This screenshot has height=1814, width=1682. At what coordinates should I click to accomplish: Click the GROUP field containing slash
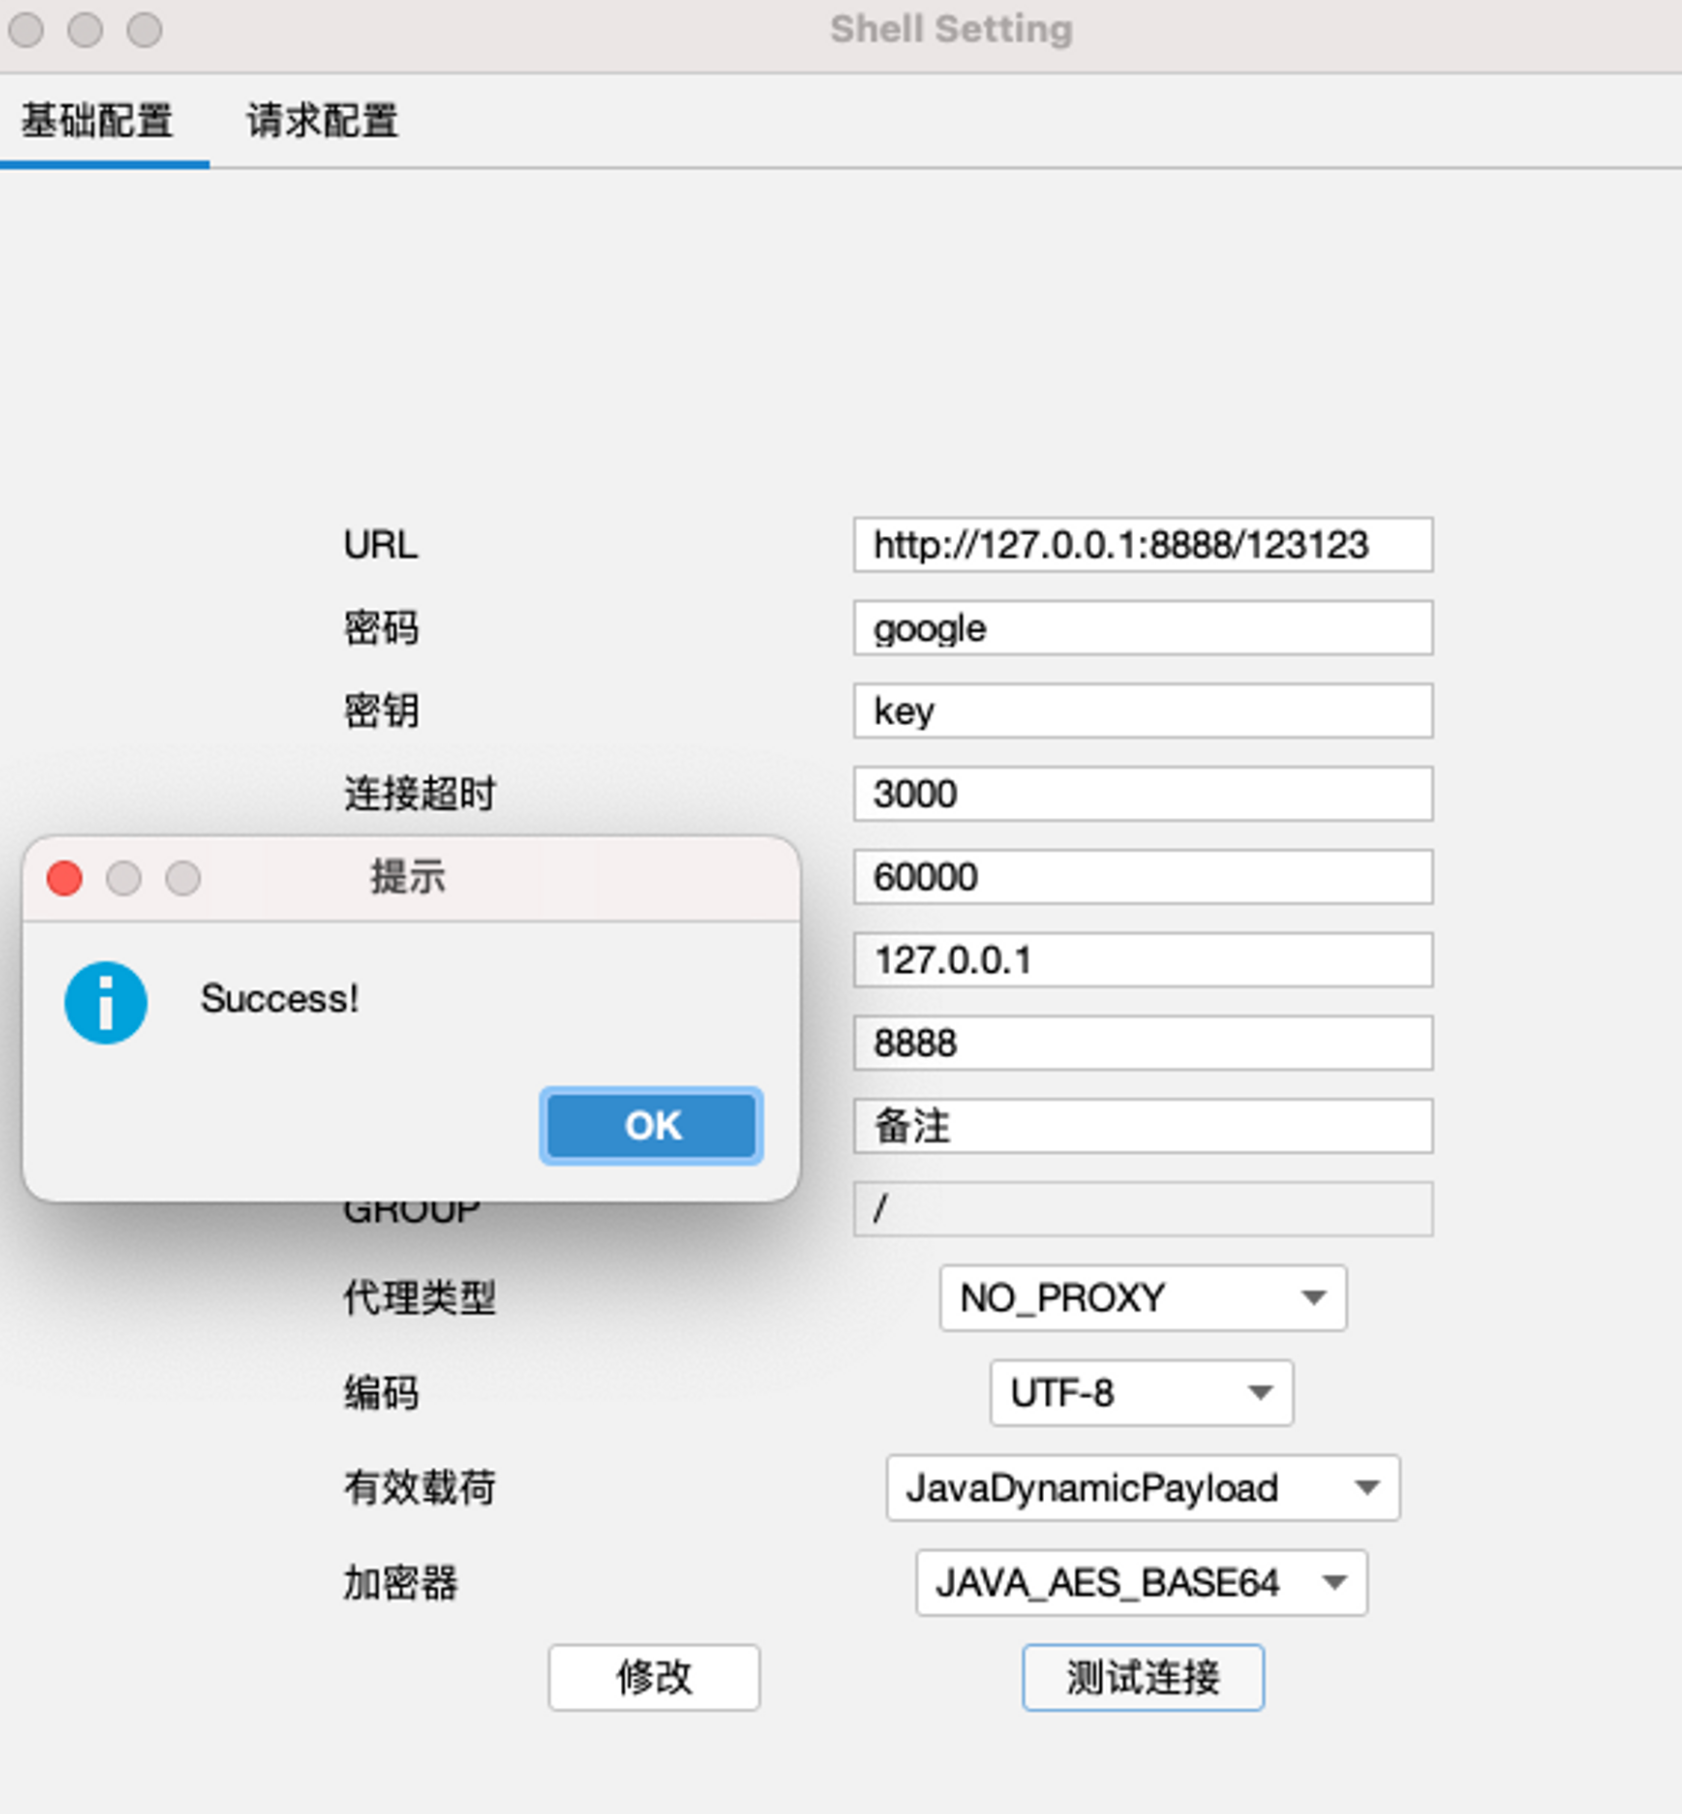point(1143,1209)
